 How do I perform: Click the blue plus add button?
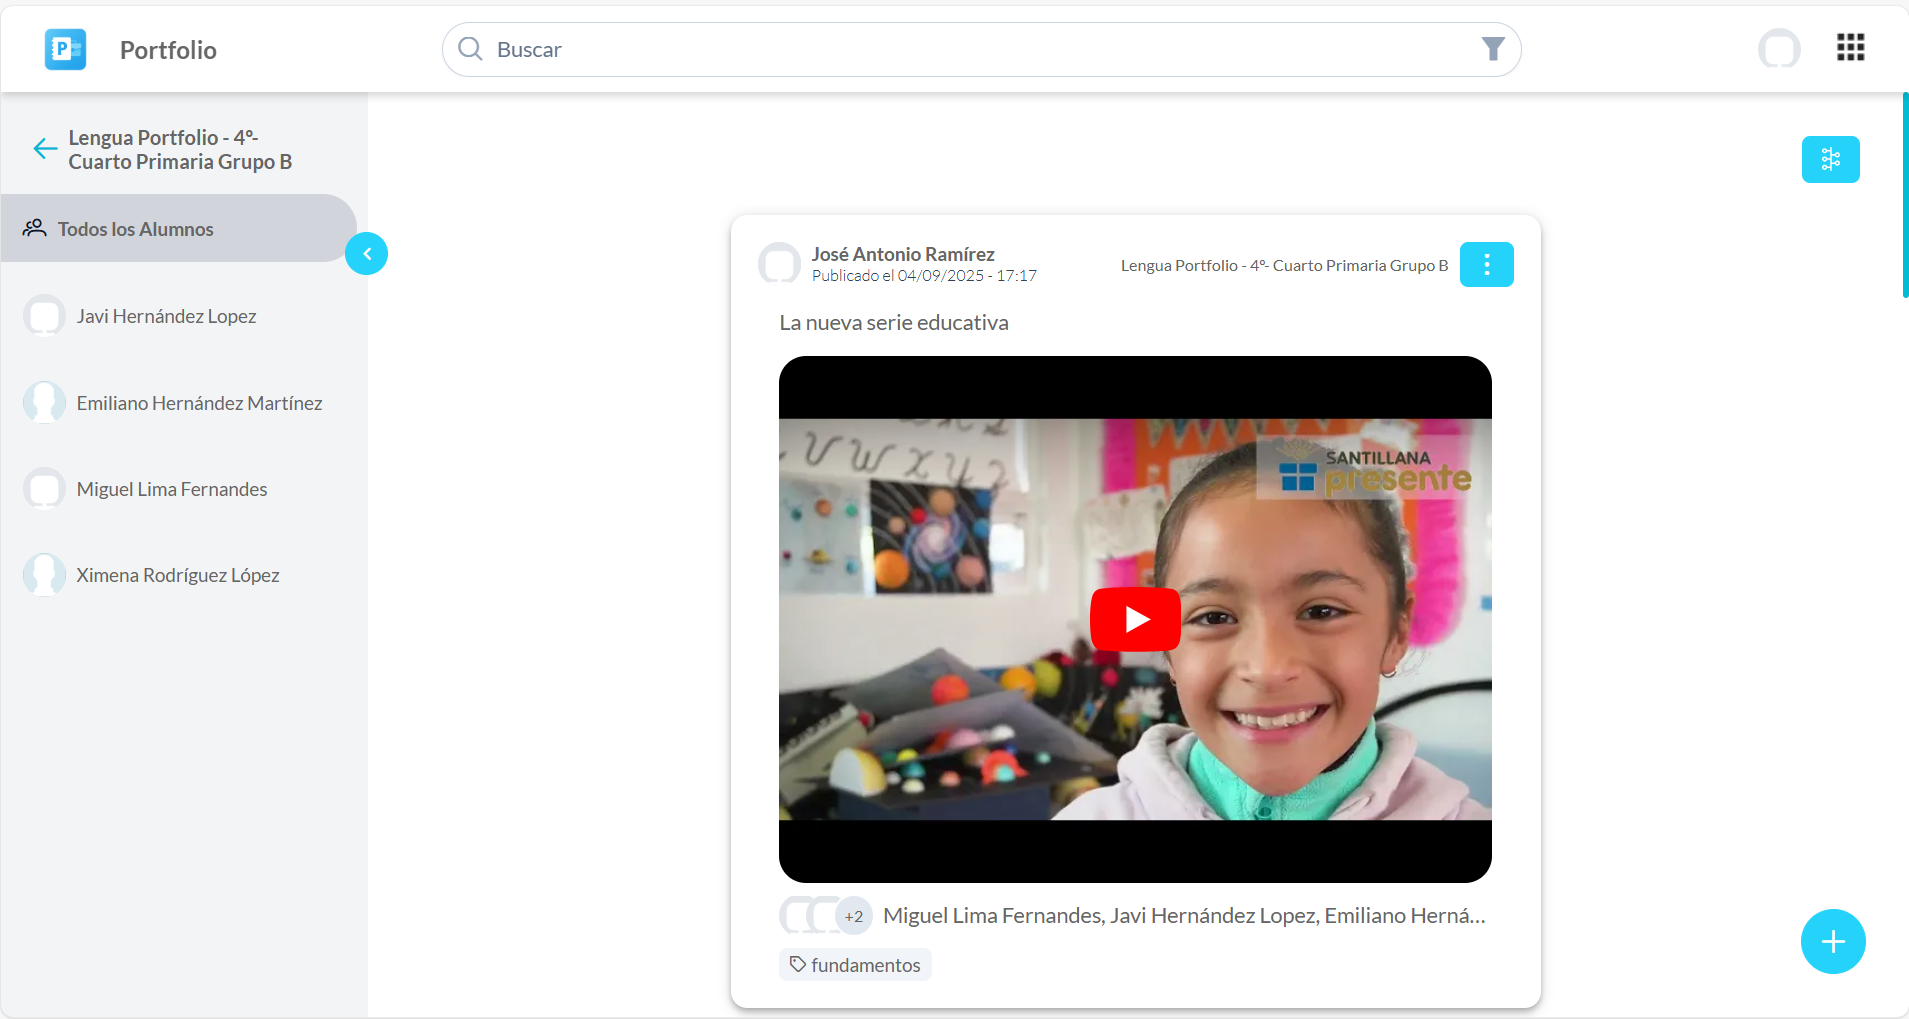(1832, 941)
